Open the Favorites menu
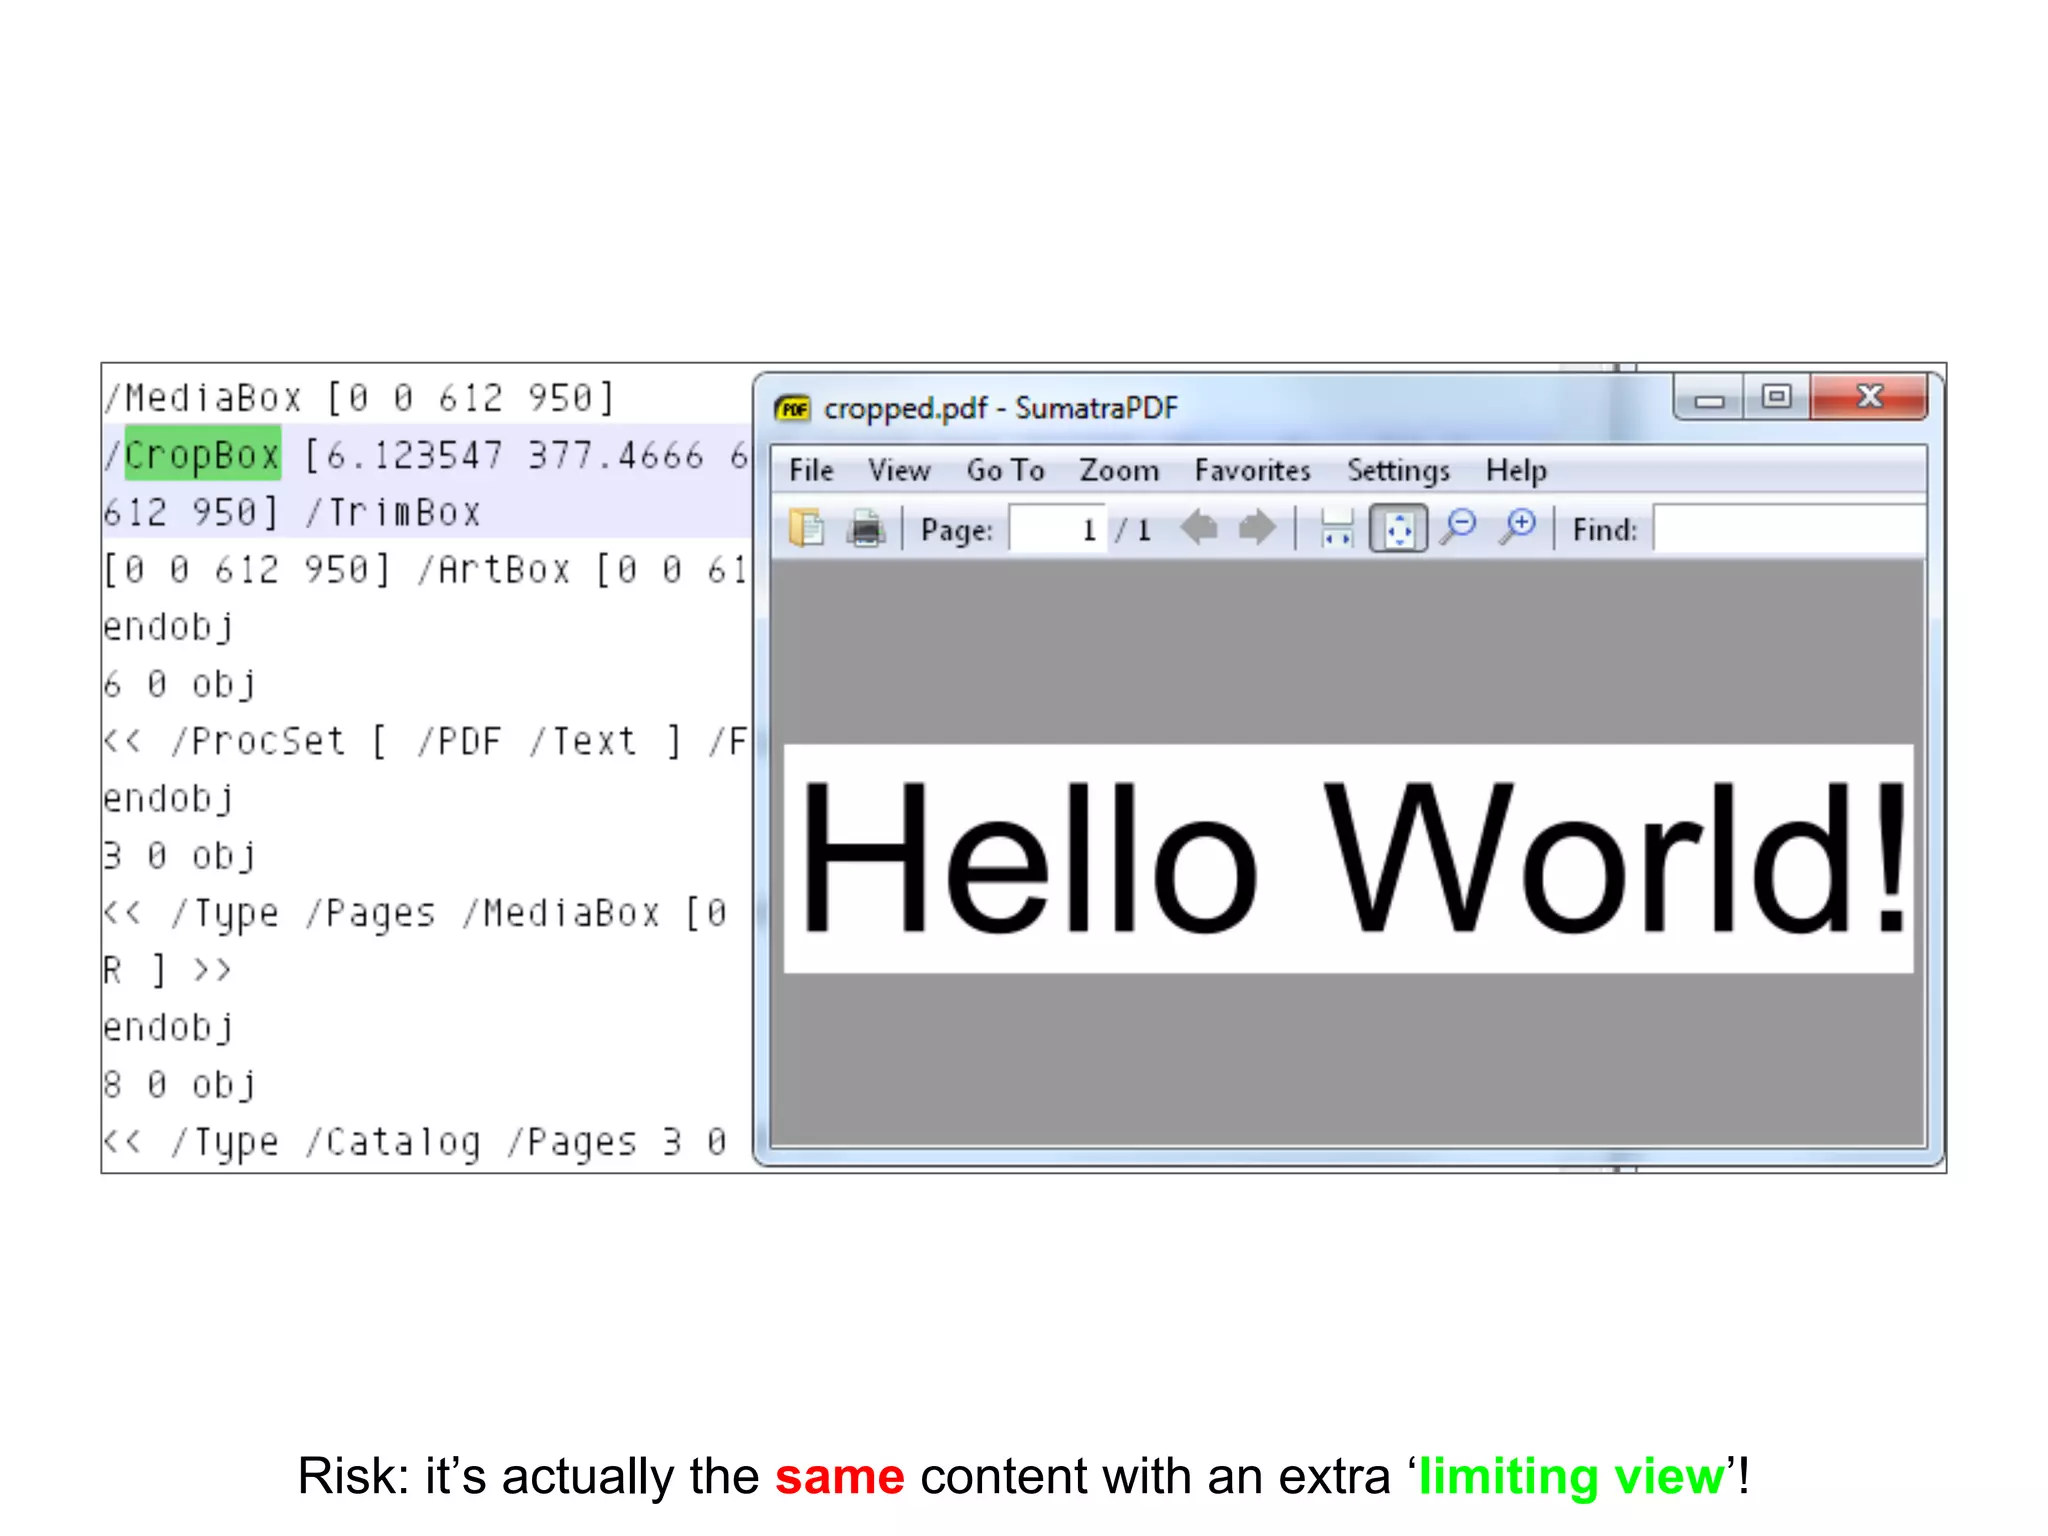Viewport: 2048px width, 1536px height. click(x=1252, y=470)
